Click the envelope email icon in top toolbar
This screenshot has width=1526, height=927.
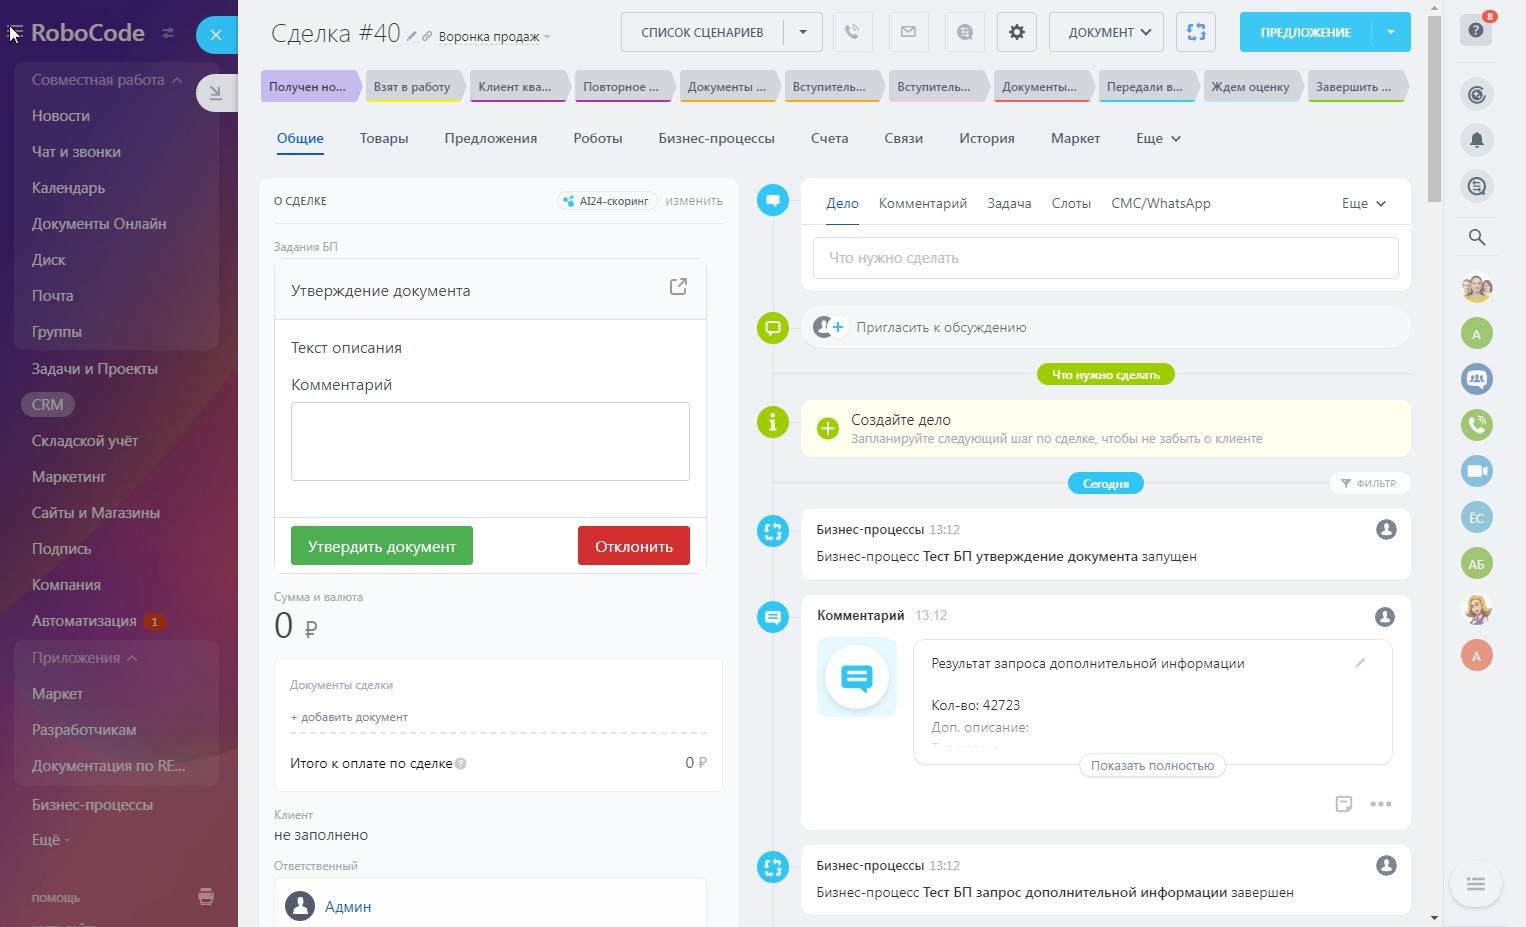pyautogui.click(x=908, y=32)
